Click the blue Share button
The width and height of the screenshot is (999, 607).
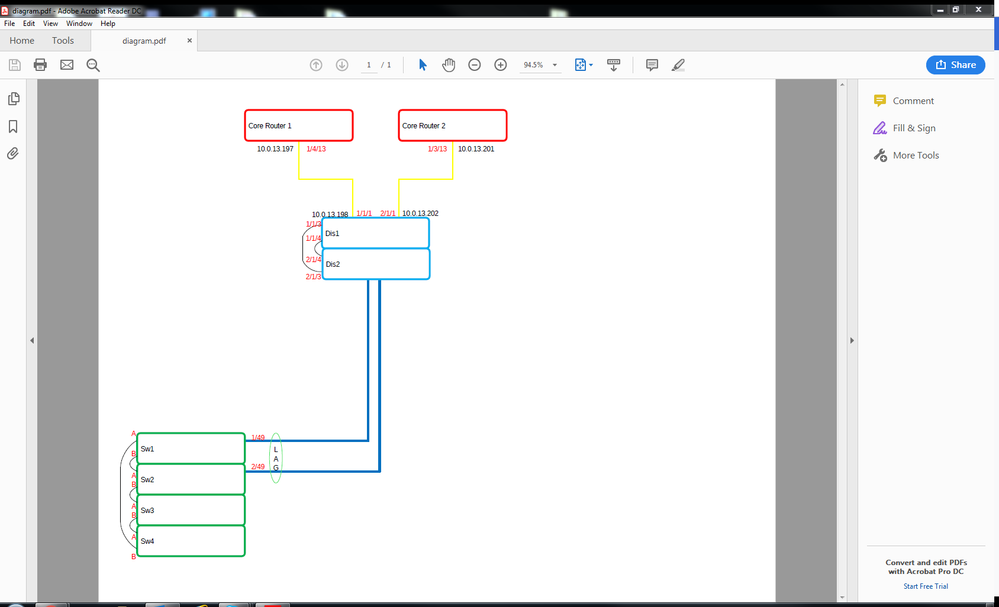point(955,65)
